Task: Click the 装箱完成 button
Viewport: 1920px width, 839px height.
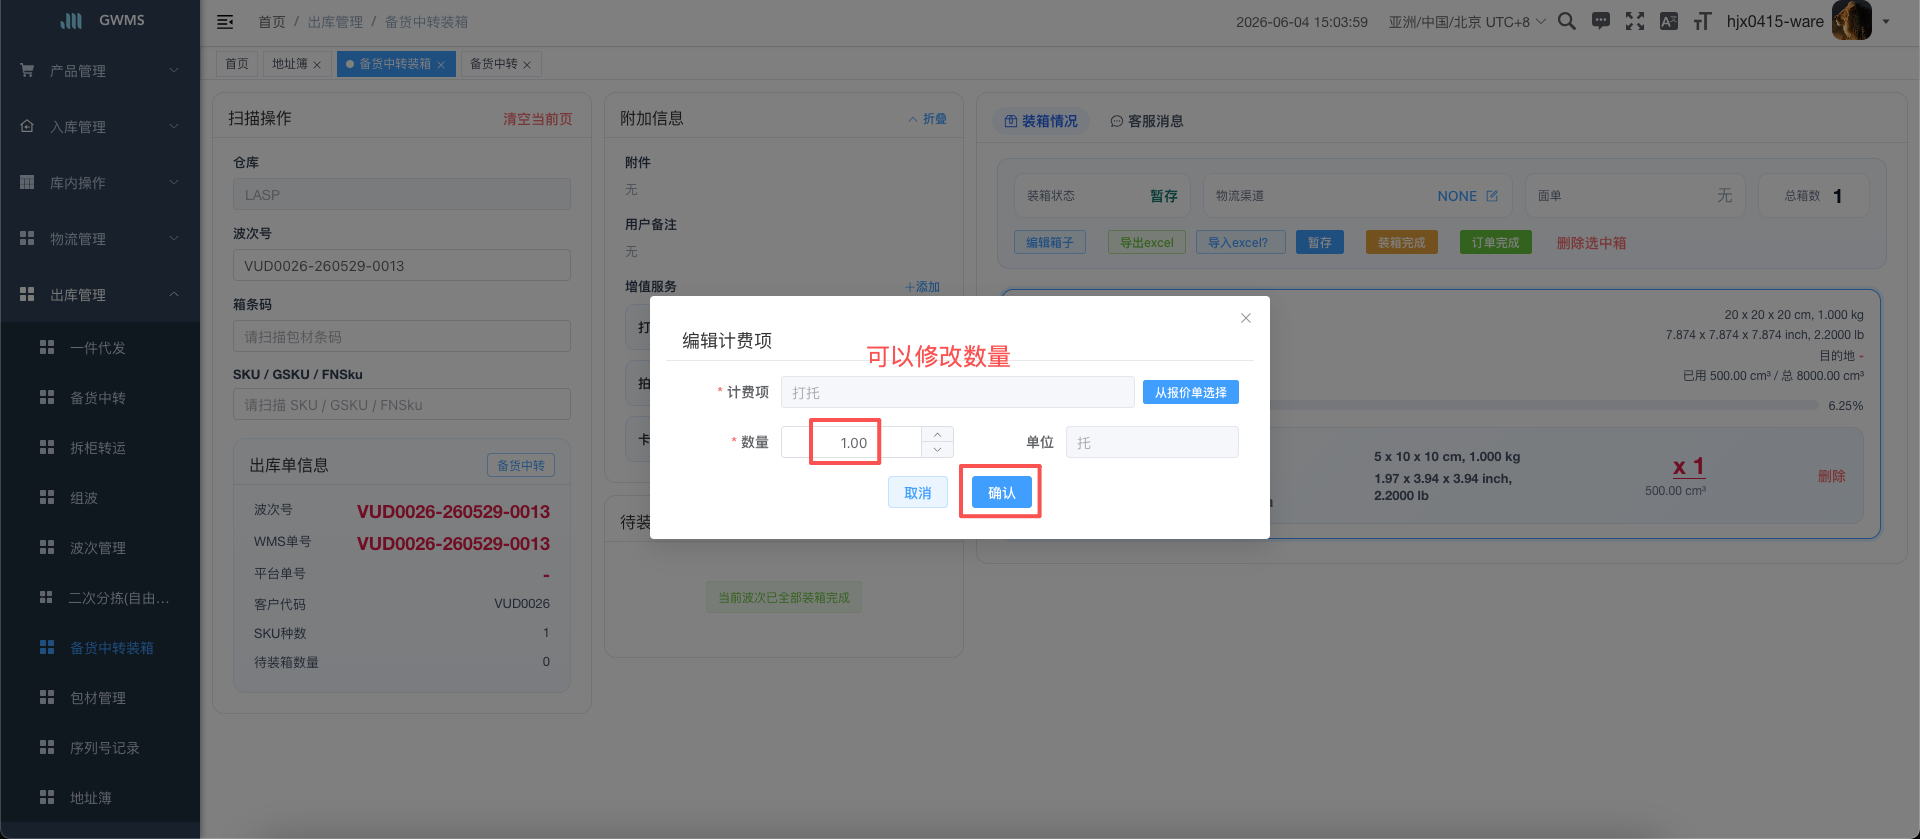Action: pyautogui.click(x=1402, y=243)
